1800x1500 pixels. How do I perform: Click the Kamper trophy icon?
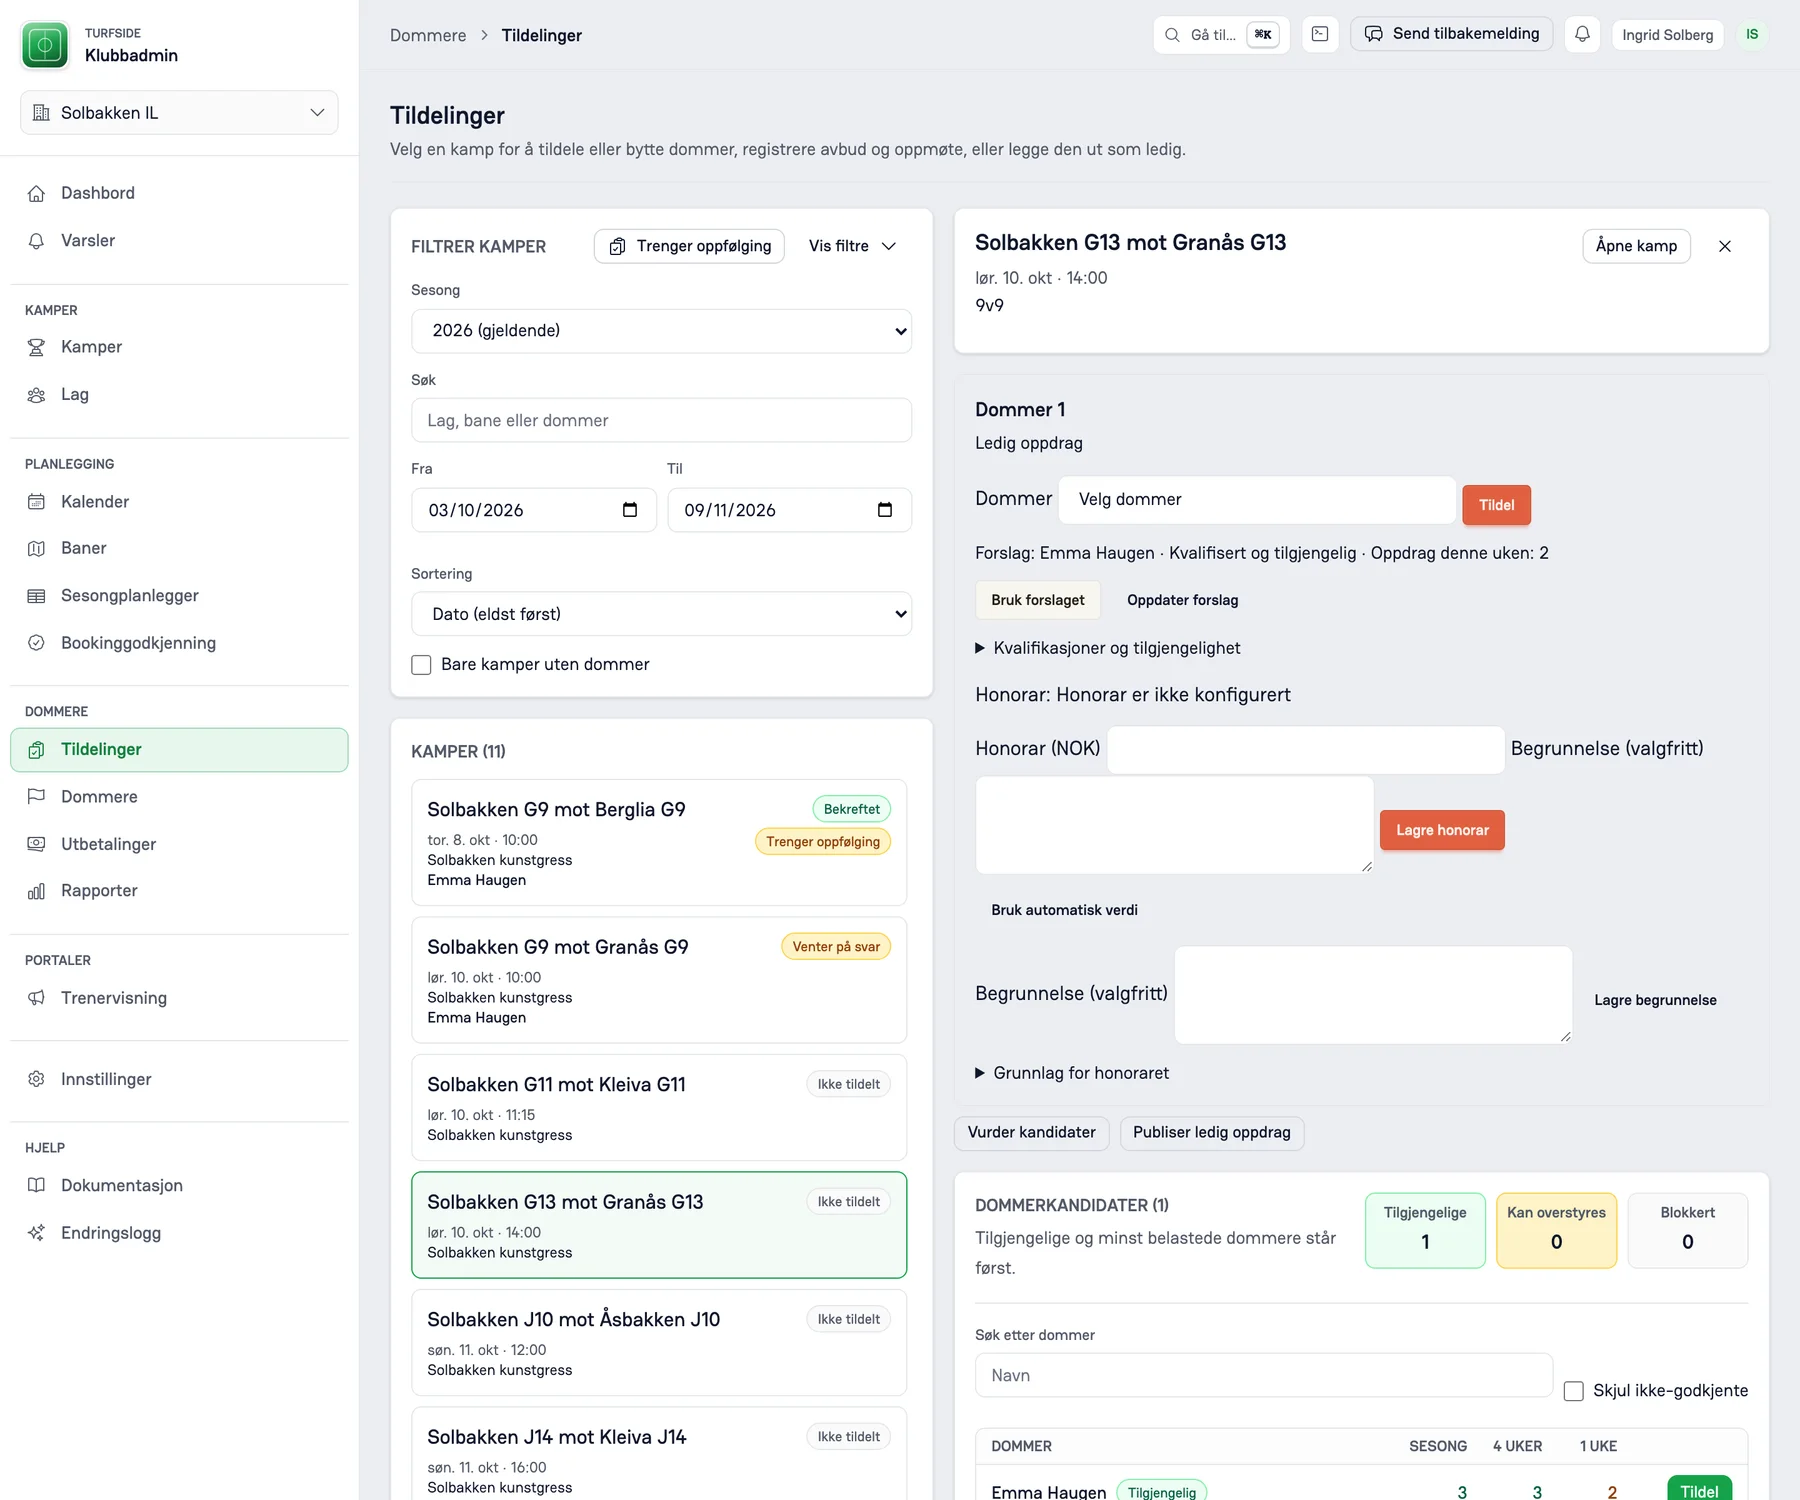coord(37,347)
